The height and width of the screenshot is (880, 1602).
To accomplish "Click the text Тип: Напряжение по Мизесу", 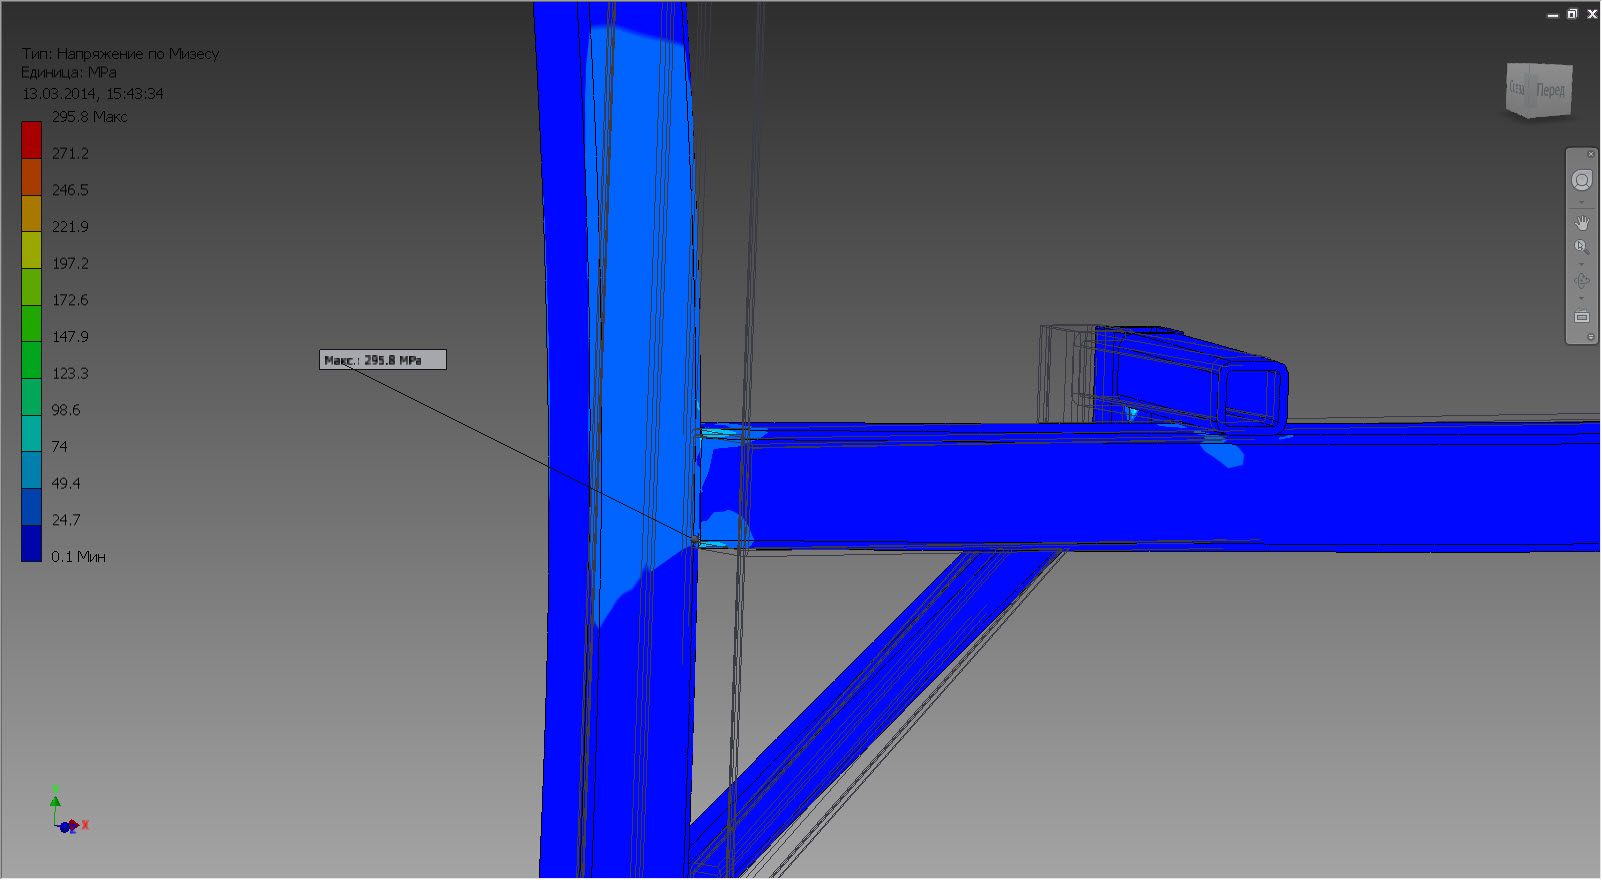I will [x=121, y=54].
